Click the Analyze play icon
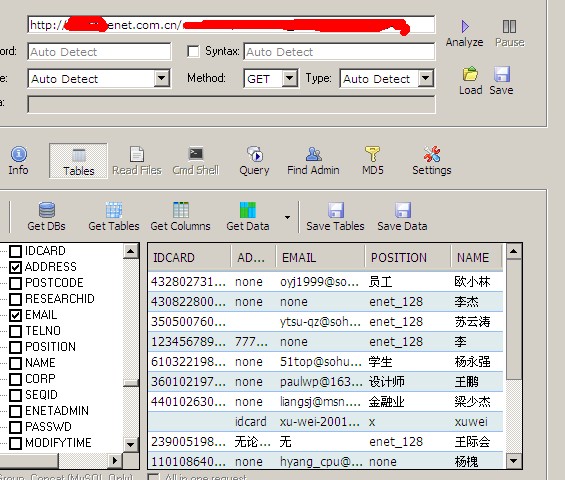 pos(465,27)
